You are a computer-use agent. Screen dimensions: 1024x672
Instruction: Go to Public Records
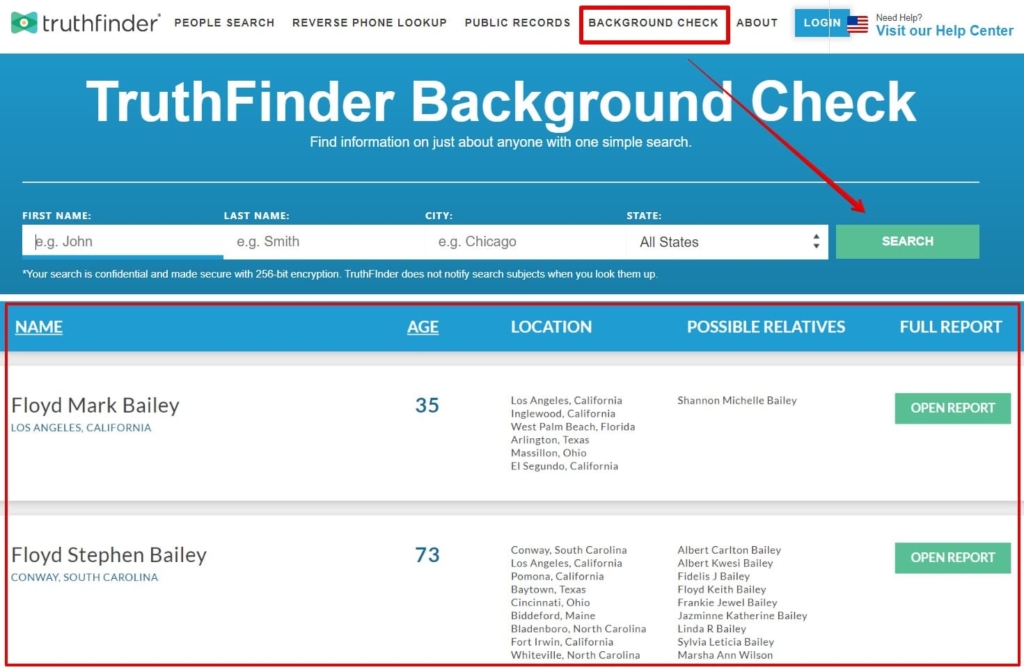(517, 23)
